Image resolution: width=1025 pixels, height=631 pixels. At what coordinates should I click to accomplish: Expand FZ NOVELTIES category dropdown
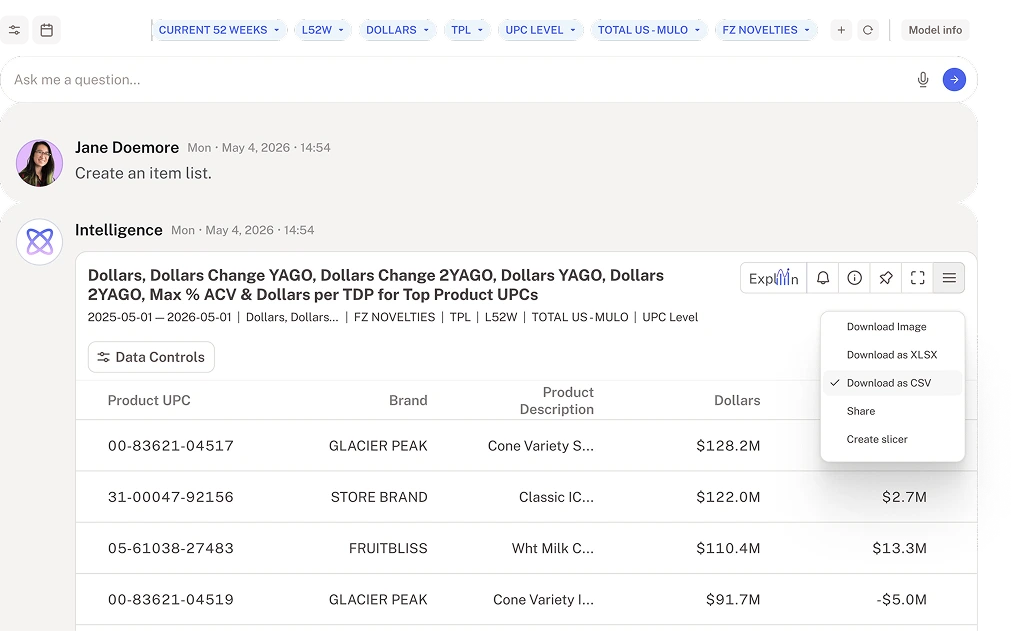pyautogui.click(x=766, y=30)
